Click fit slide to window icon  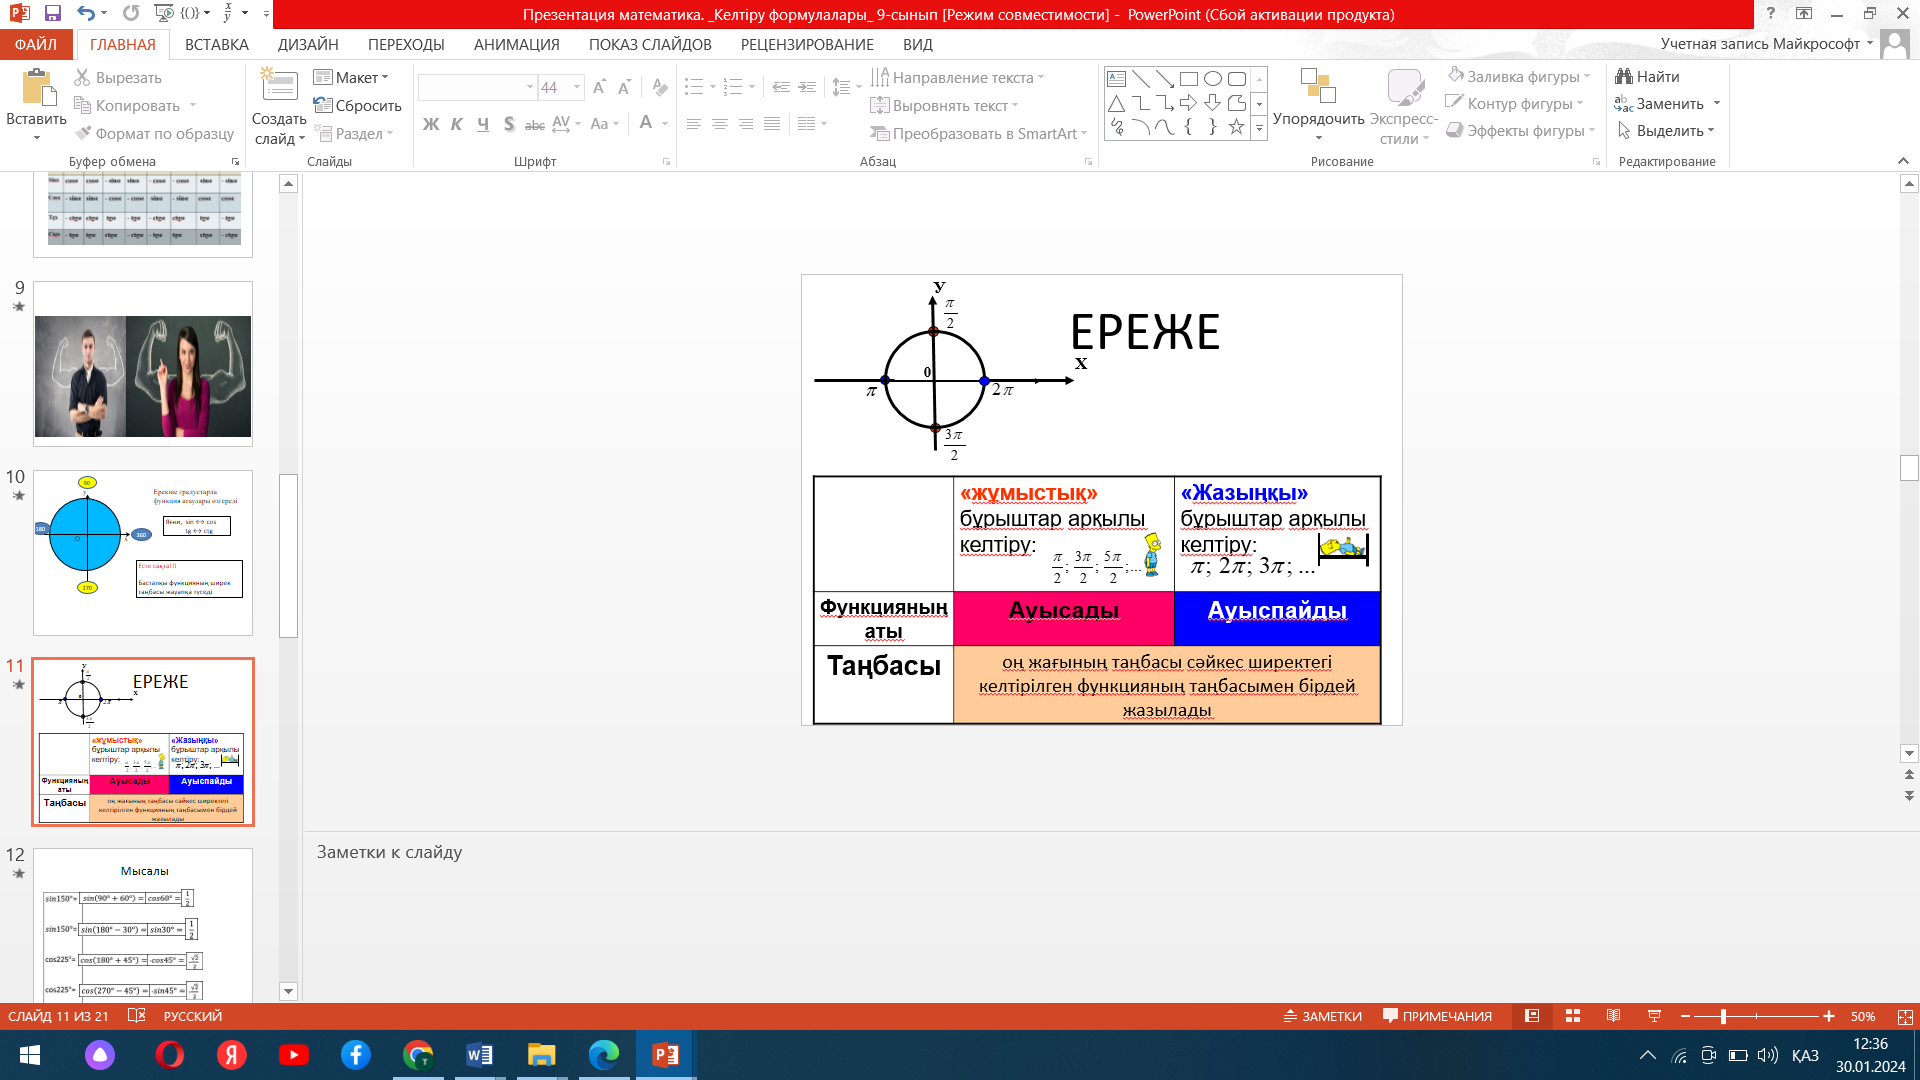1905,1016
